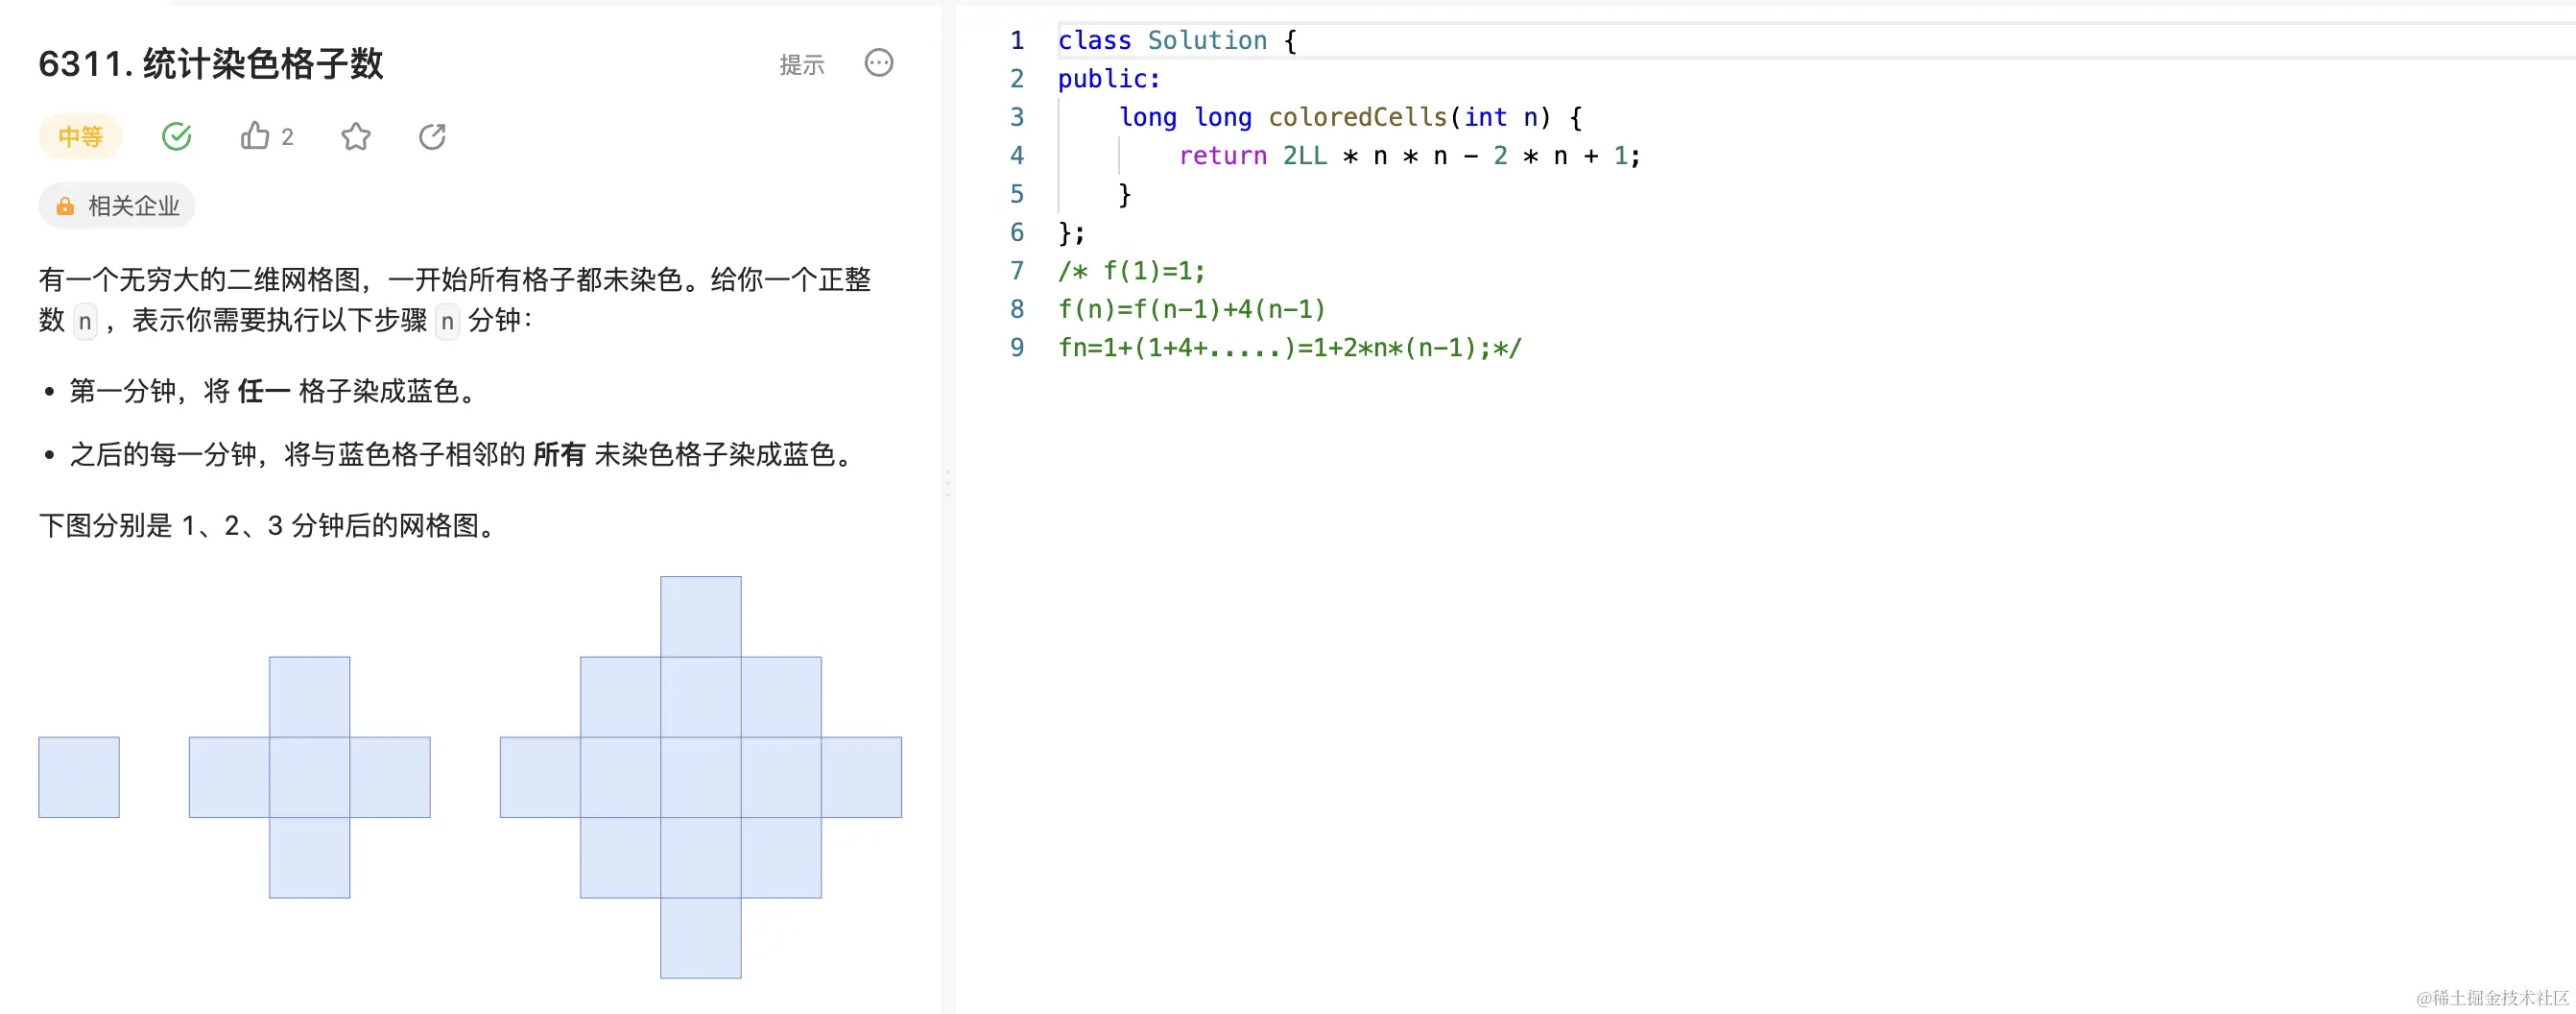
Task: Click the 第一分钟 bullet text
Action: (x=276, y=391)
